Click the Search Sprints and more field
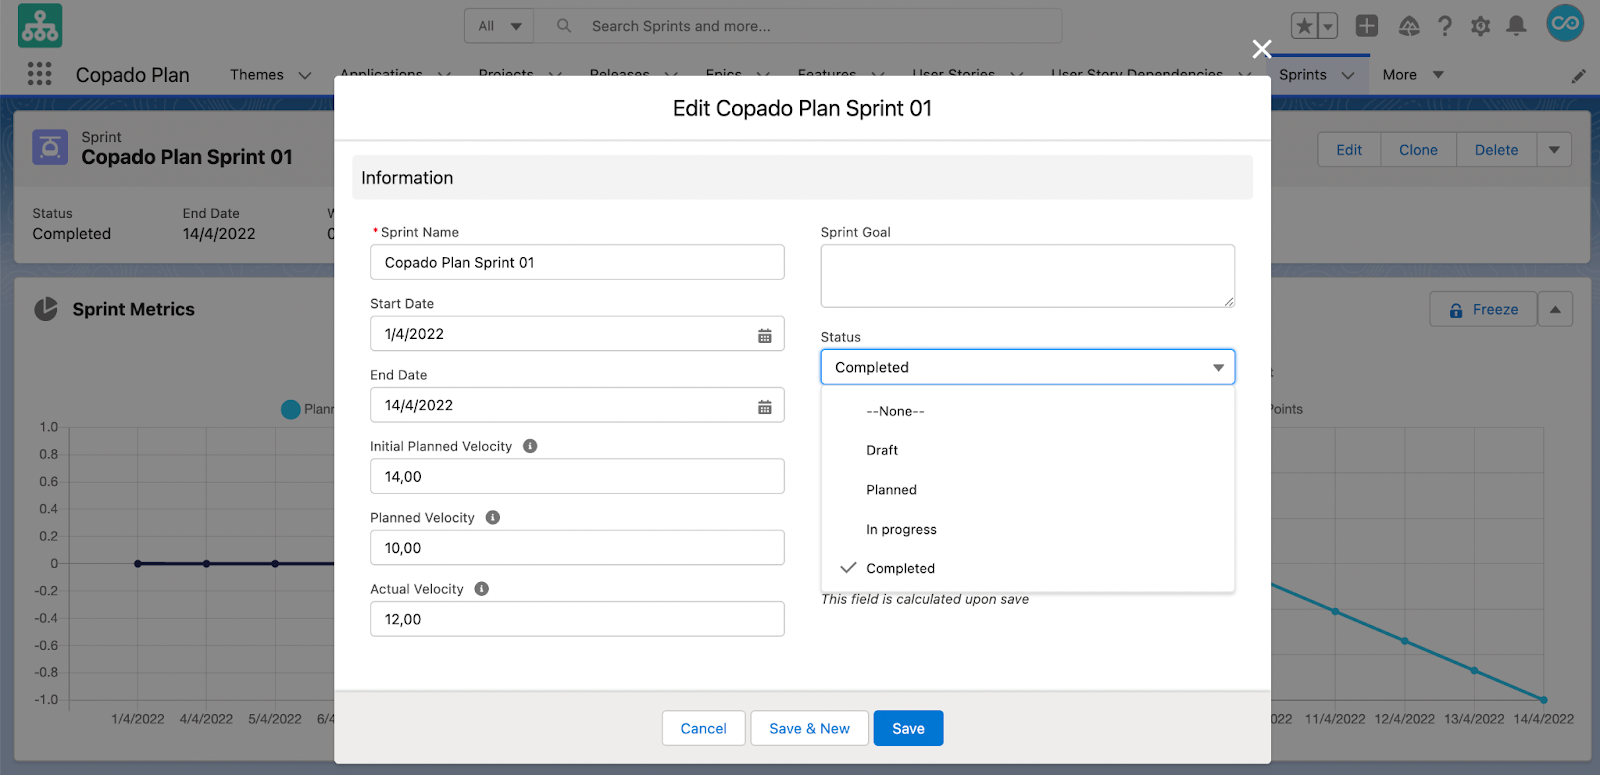1600x775 pixels. pos(798,26)
